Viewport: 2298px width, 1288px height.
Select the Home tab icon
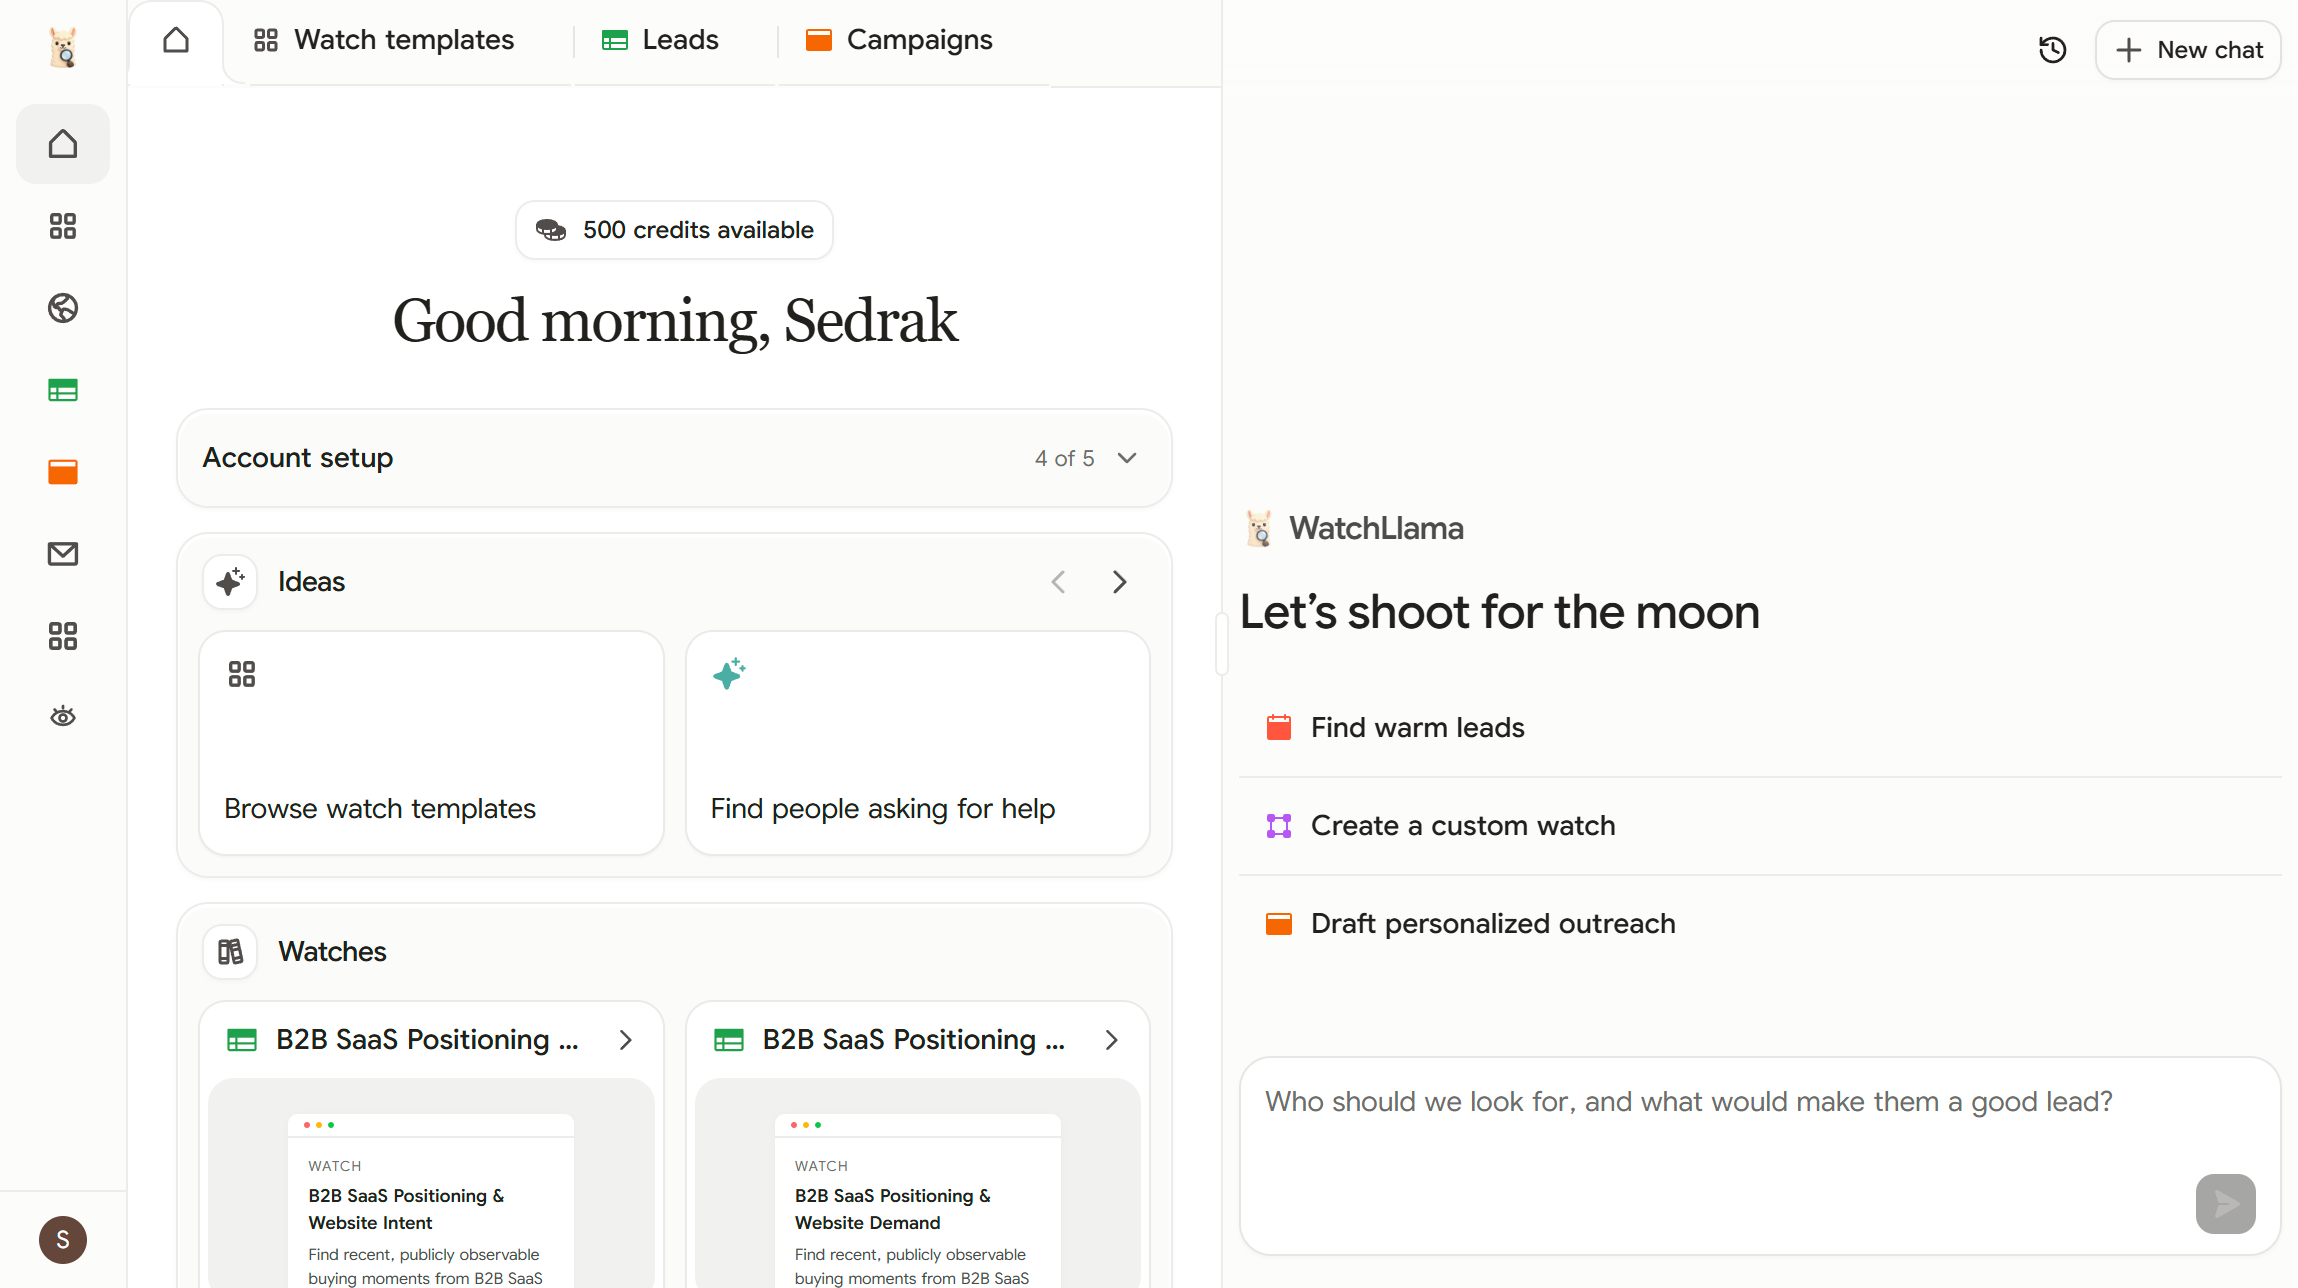(176, 40)
